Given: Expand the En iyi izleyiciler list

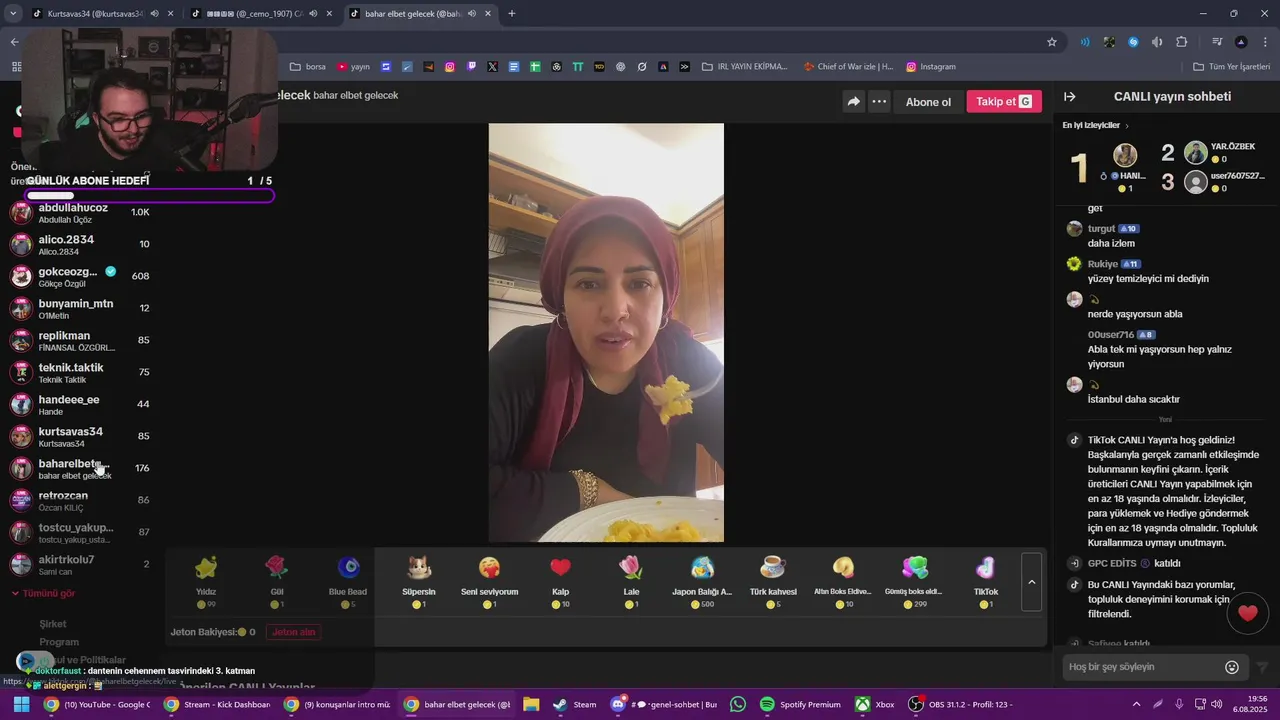Looking at the screenshot, I should point(1096,125).
